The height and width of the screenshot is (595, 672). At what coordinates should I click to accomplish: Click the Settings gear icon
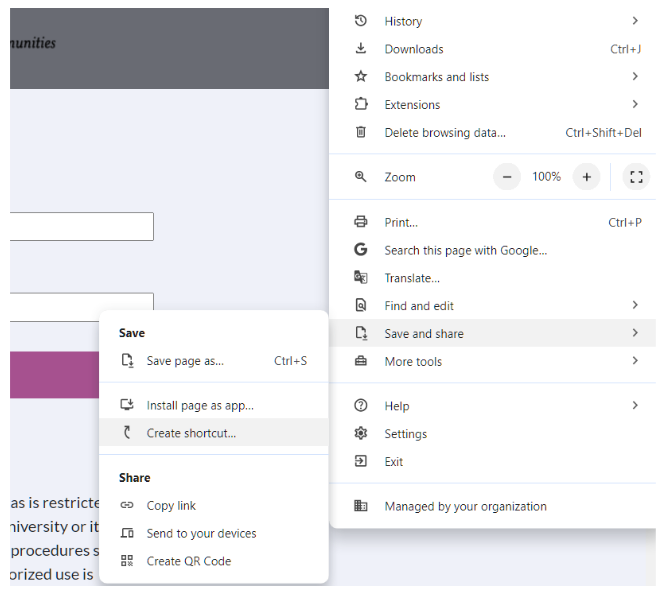pos(361,434)
